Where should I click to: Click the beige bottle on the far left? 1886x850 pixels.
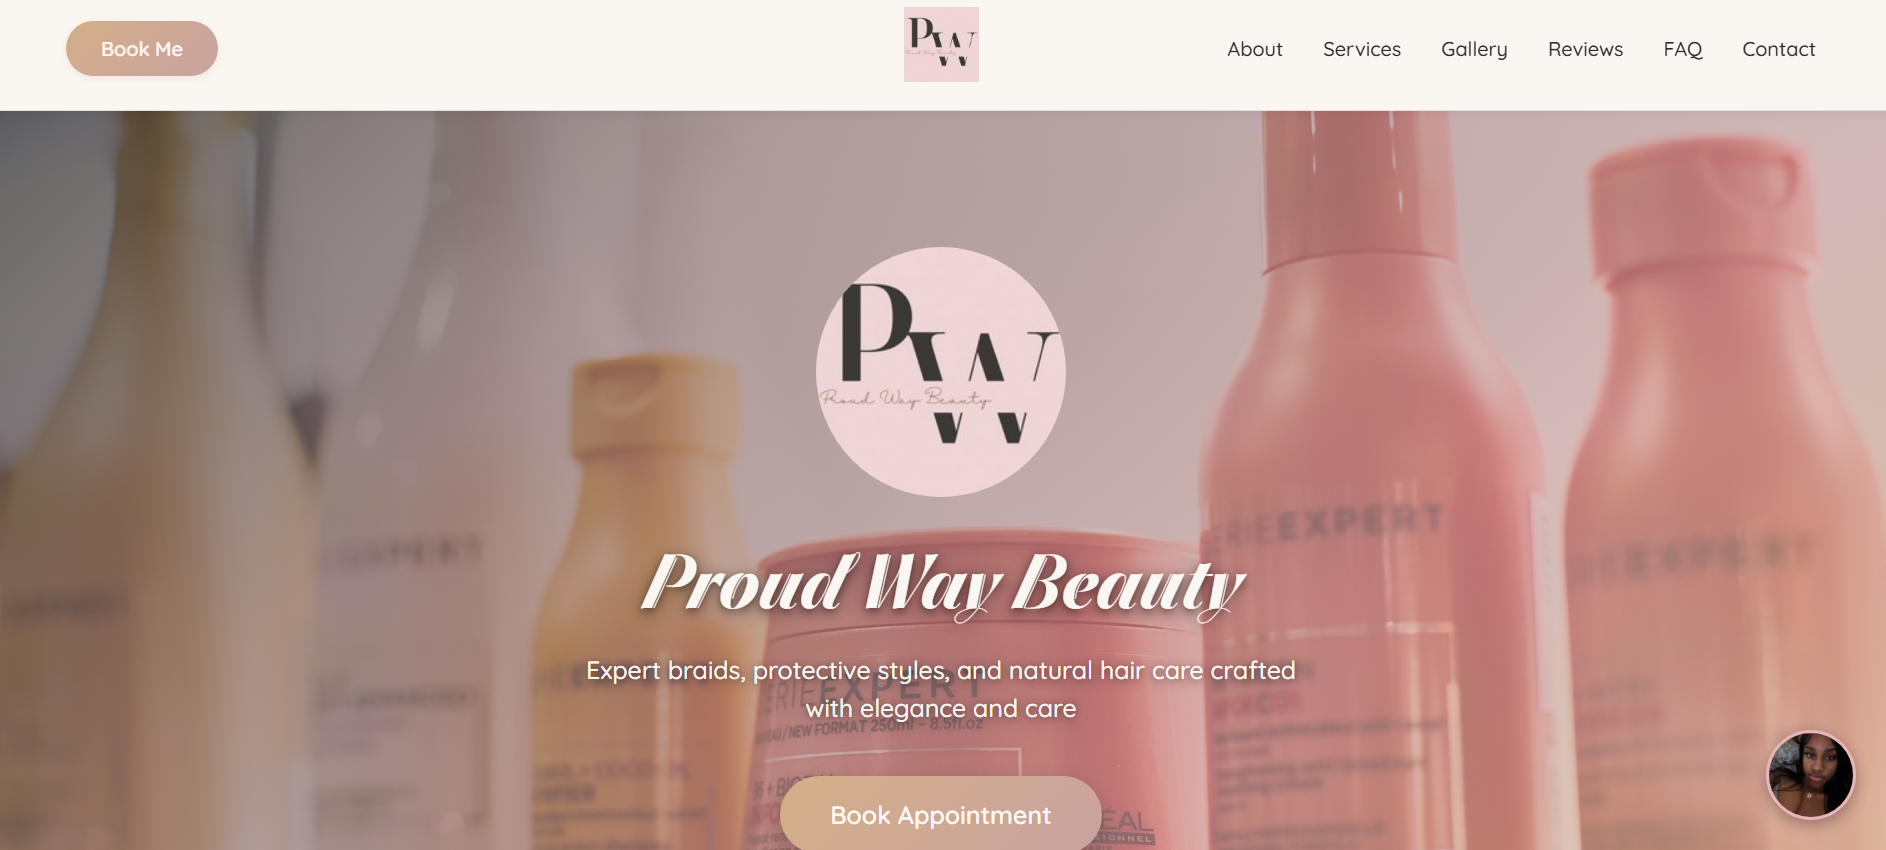coord(150,480)
